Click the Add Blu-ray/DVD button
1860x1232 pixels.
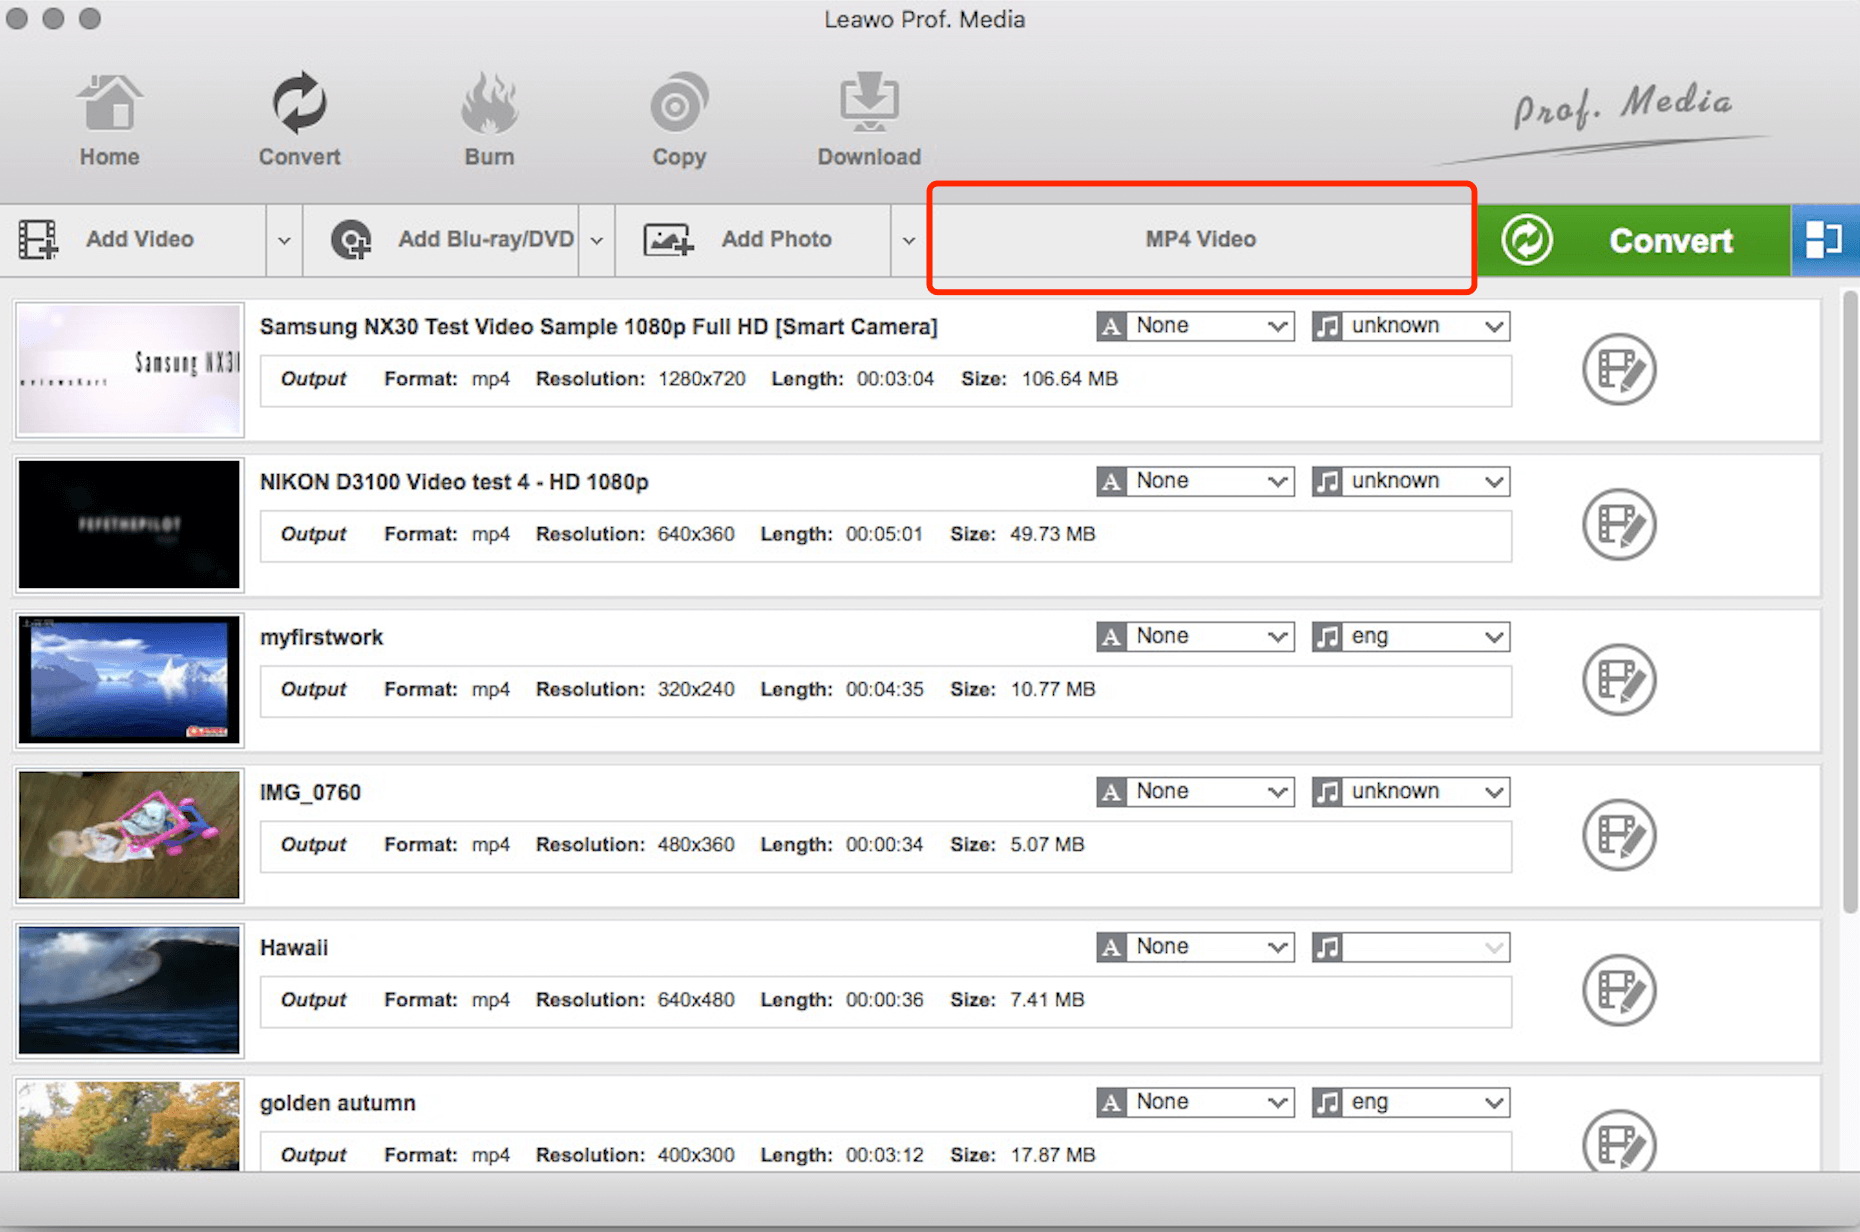coord(442,240)
